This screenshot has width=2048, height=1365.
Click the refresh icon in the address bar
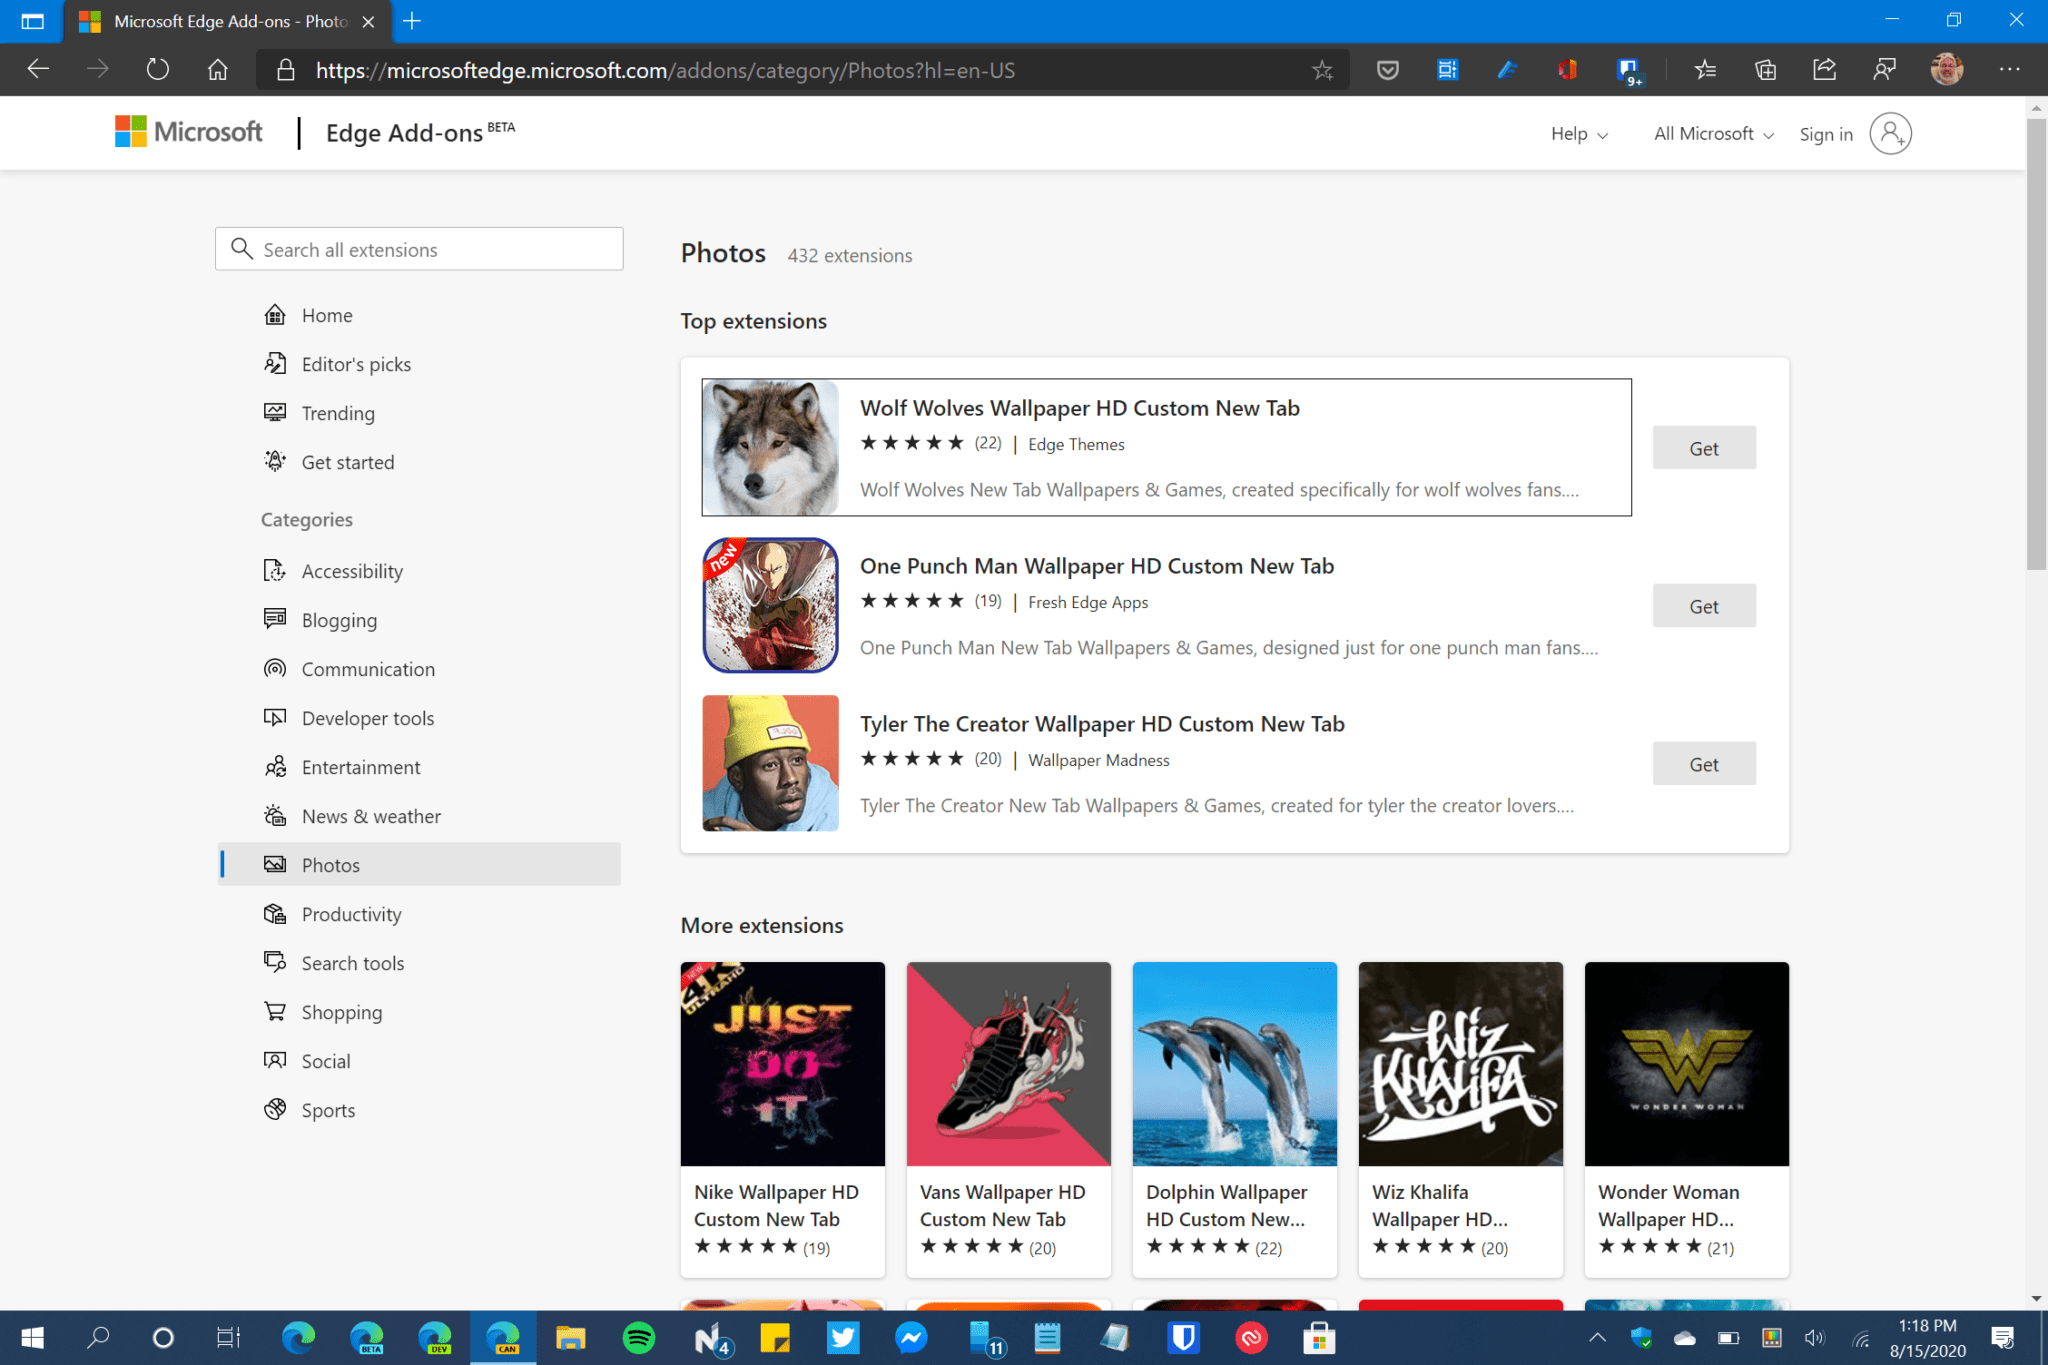158,69
